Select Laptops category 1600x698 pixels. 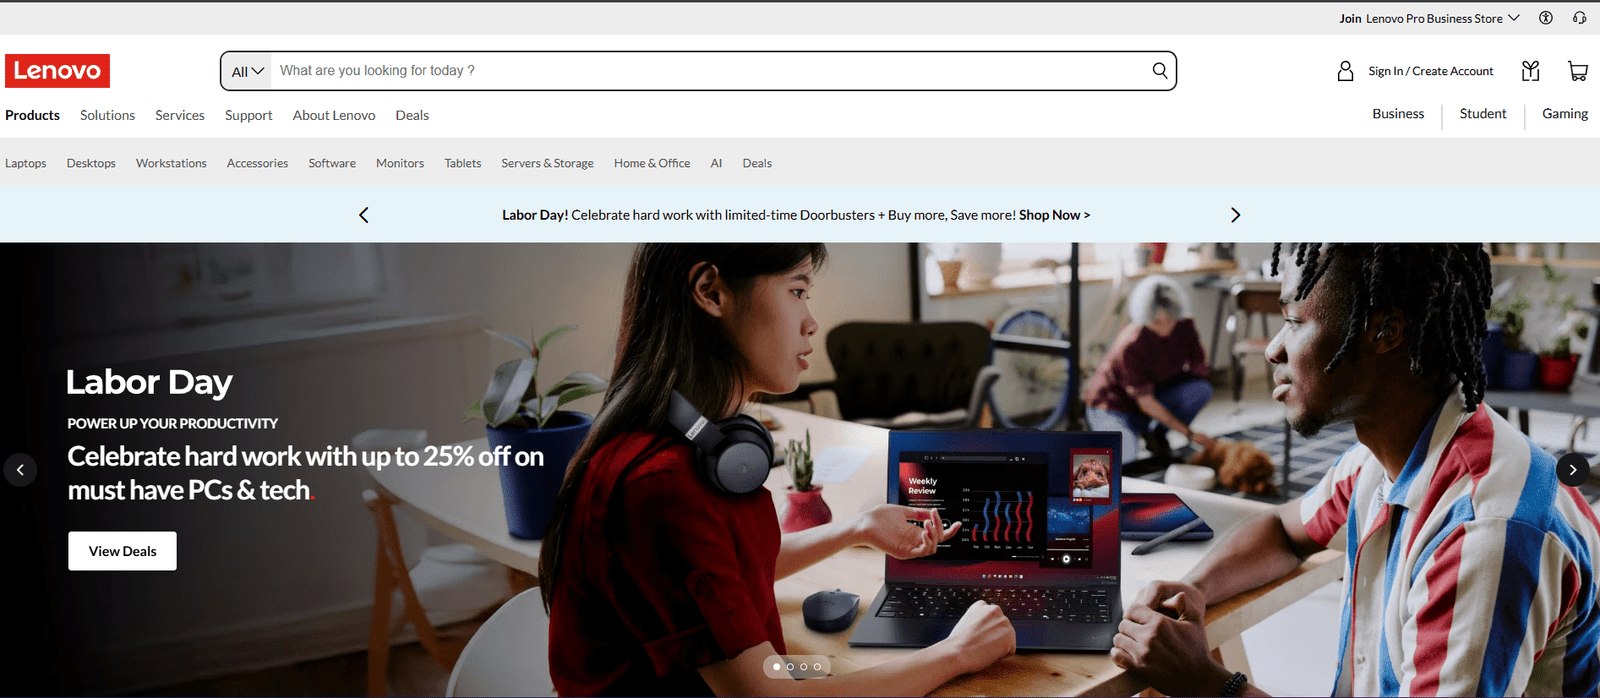click(x=26, y=163)
